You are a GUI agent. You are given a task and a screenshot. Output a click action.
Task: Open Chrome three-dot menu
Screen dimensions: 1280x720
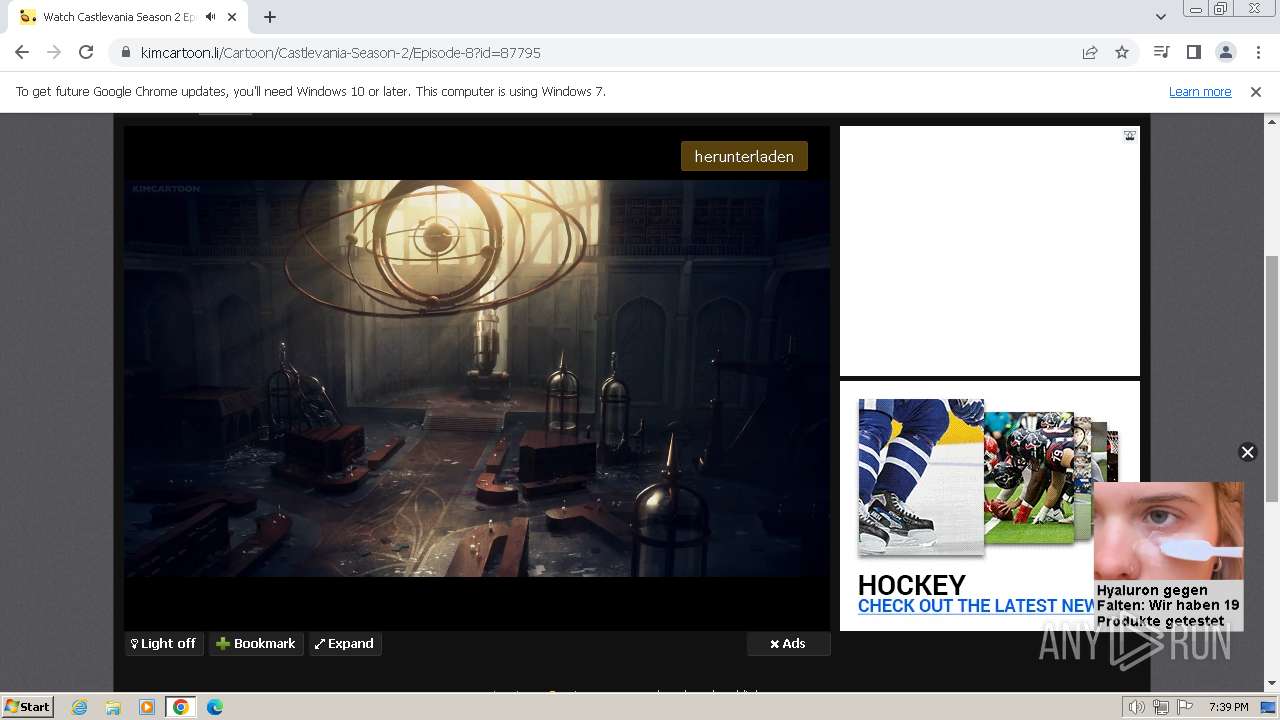click(1257, 52)
